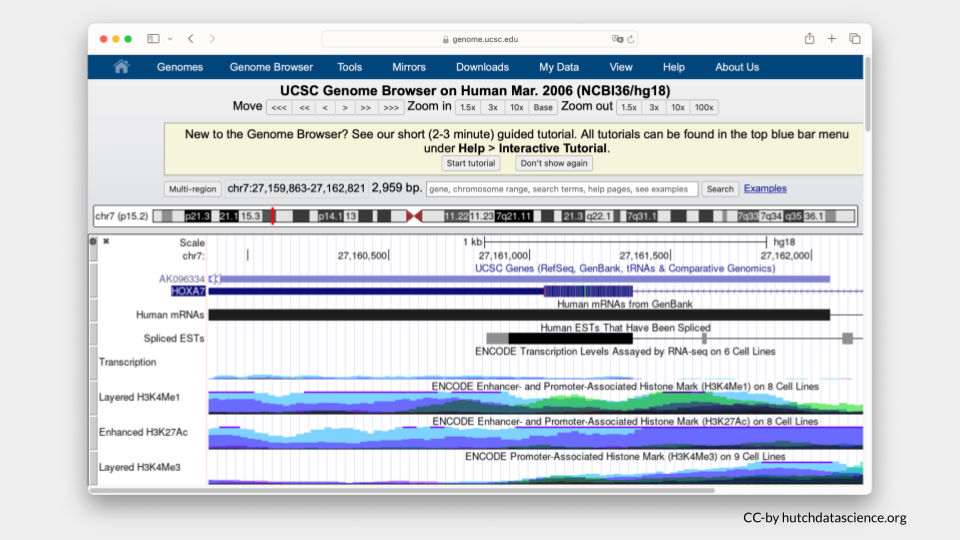Click the vertical page scrollbar
This screenshot has width=960, height=540.
[867, 92]
